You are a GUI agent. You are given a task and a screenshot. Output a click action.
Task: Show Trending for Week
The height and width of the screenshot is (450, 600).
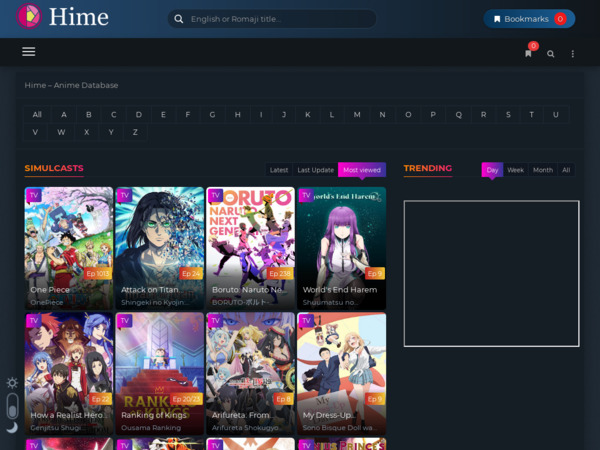(x=515, y=170)
